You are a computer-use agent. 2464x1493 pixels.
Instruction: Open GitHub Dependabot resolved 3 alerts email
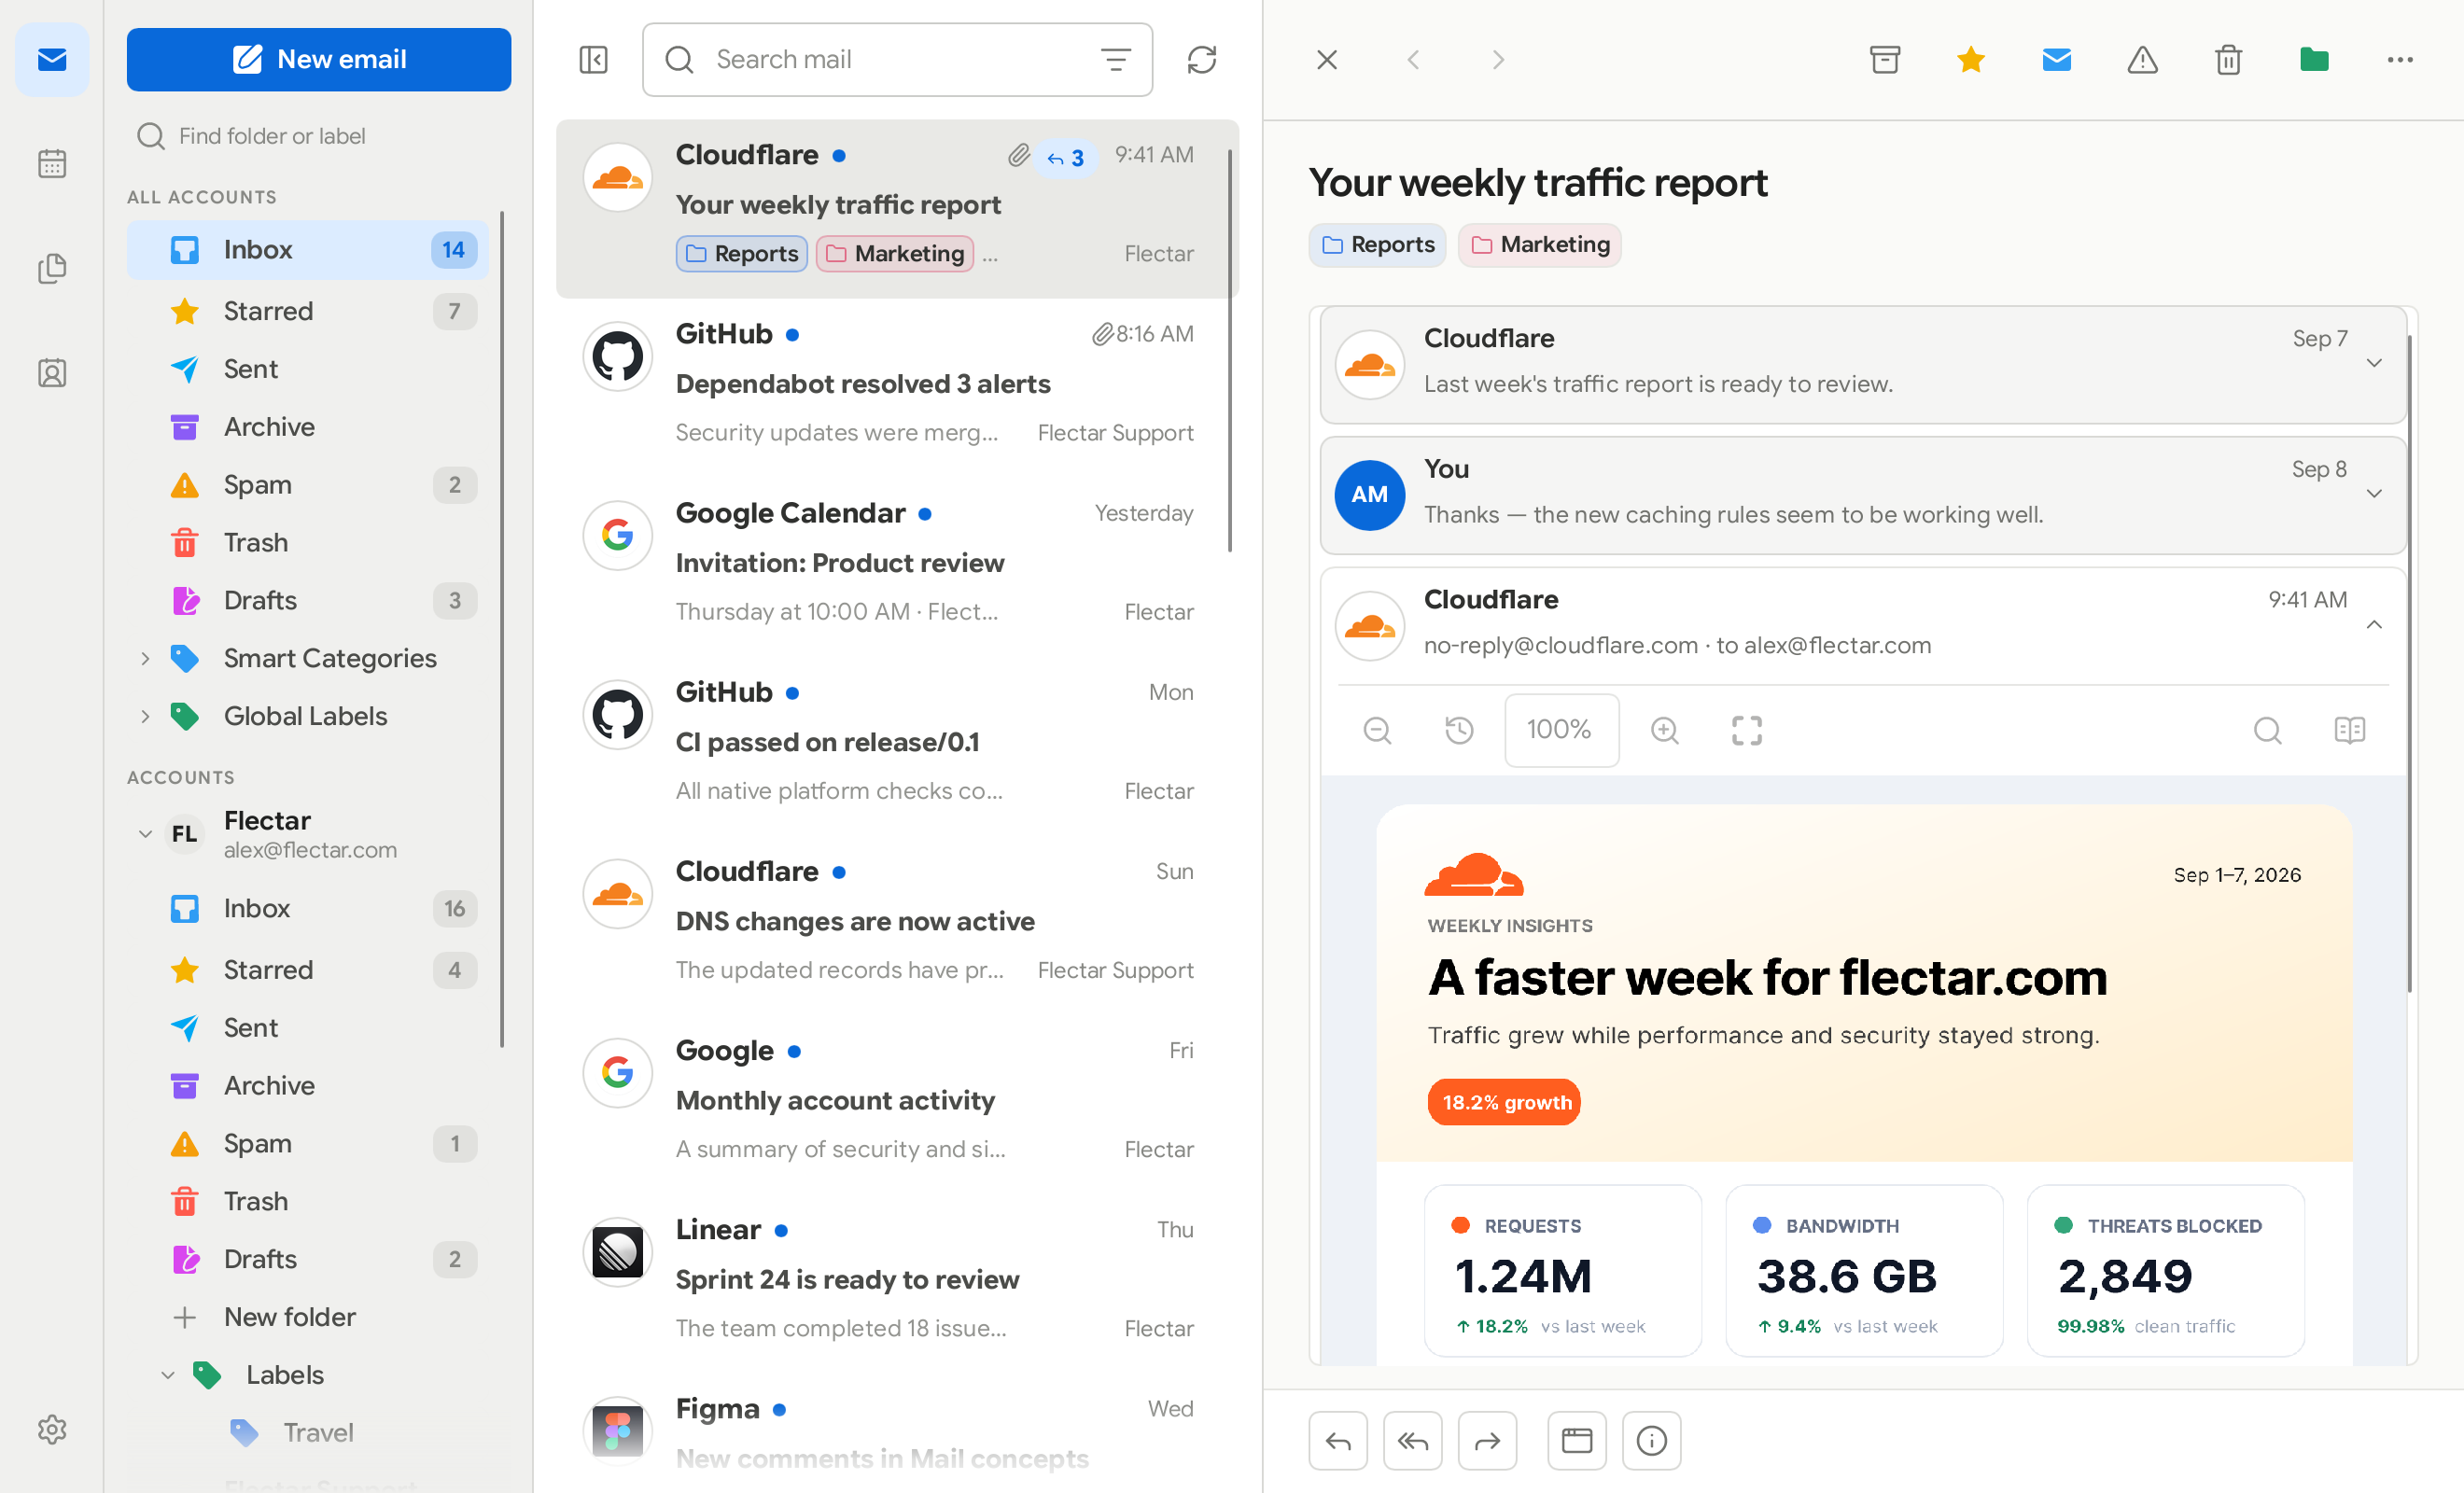pos(897,388)
